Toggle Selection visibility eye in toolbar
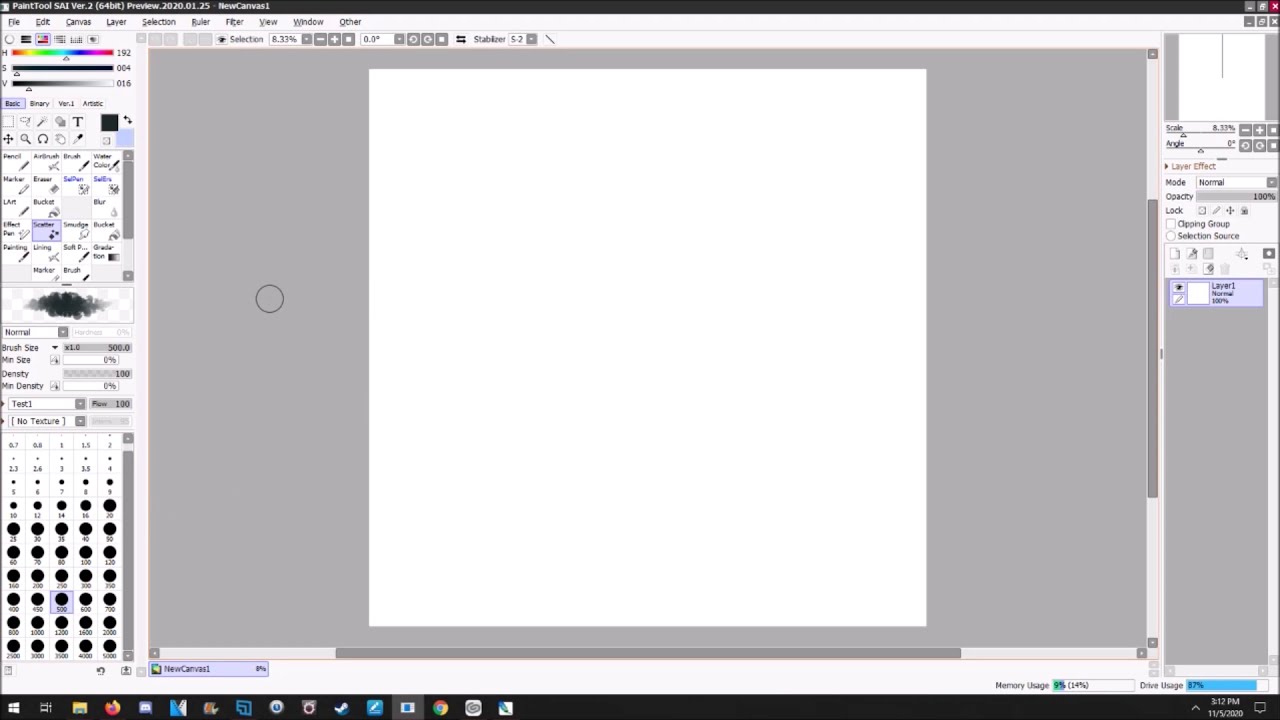 [222, 39]
